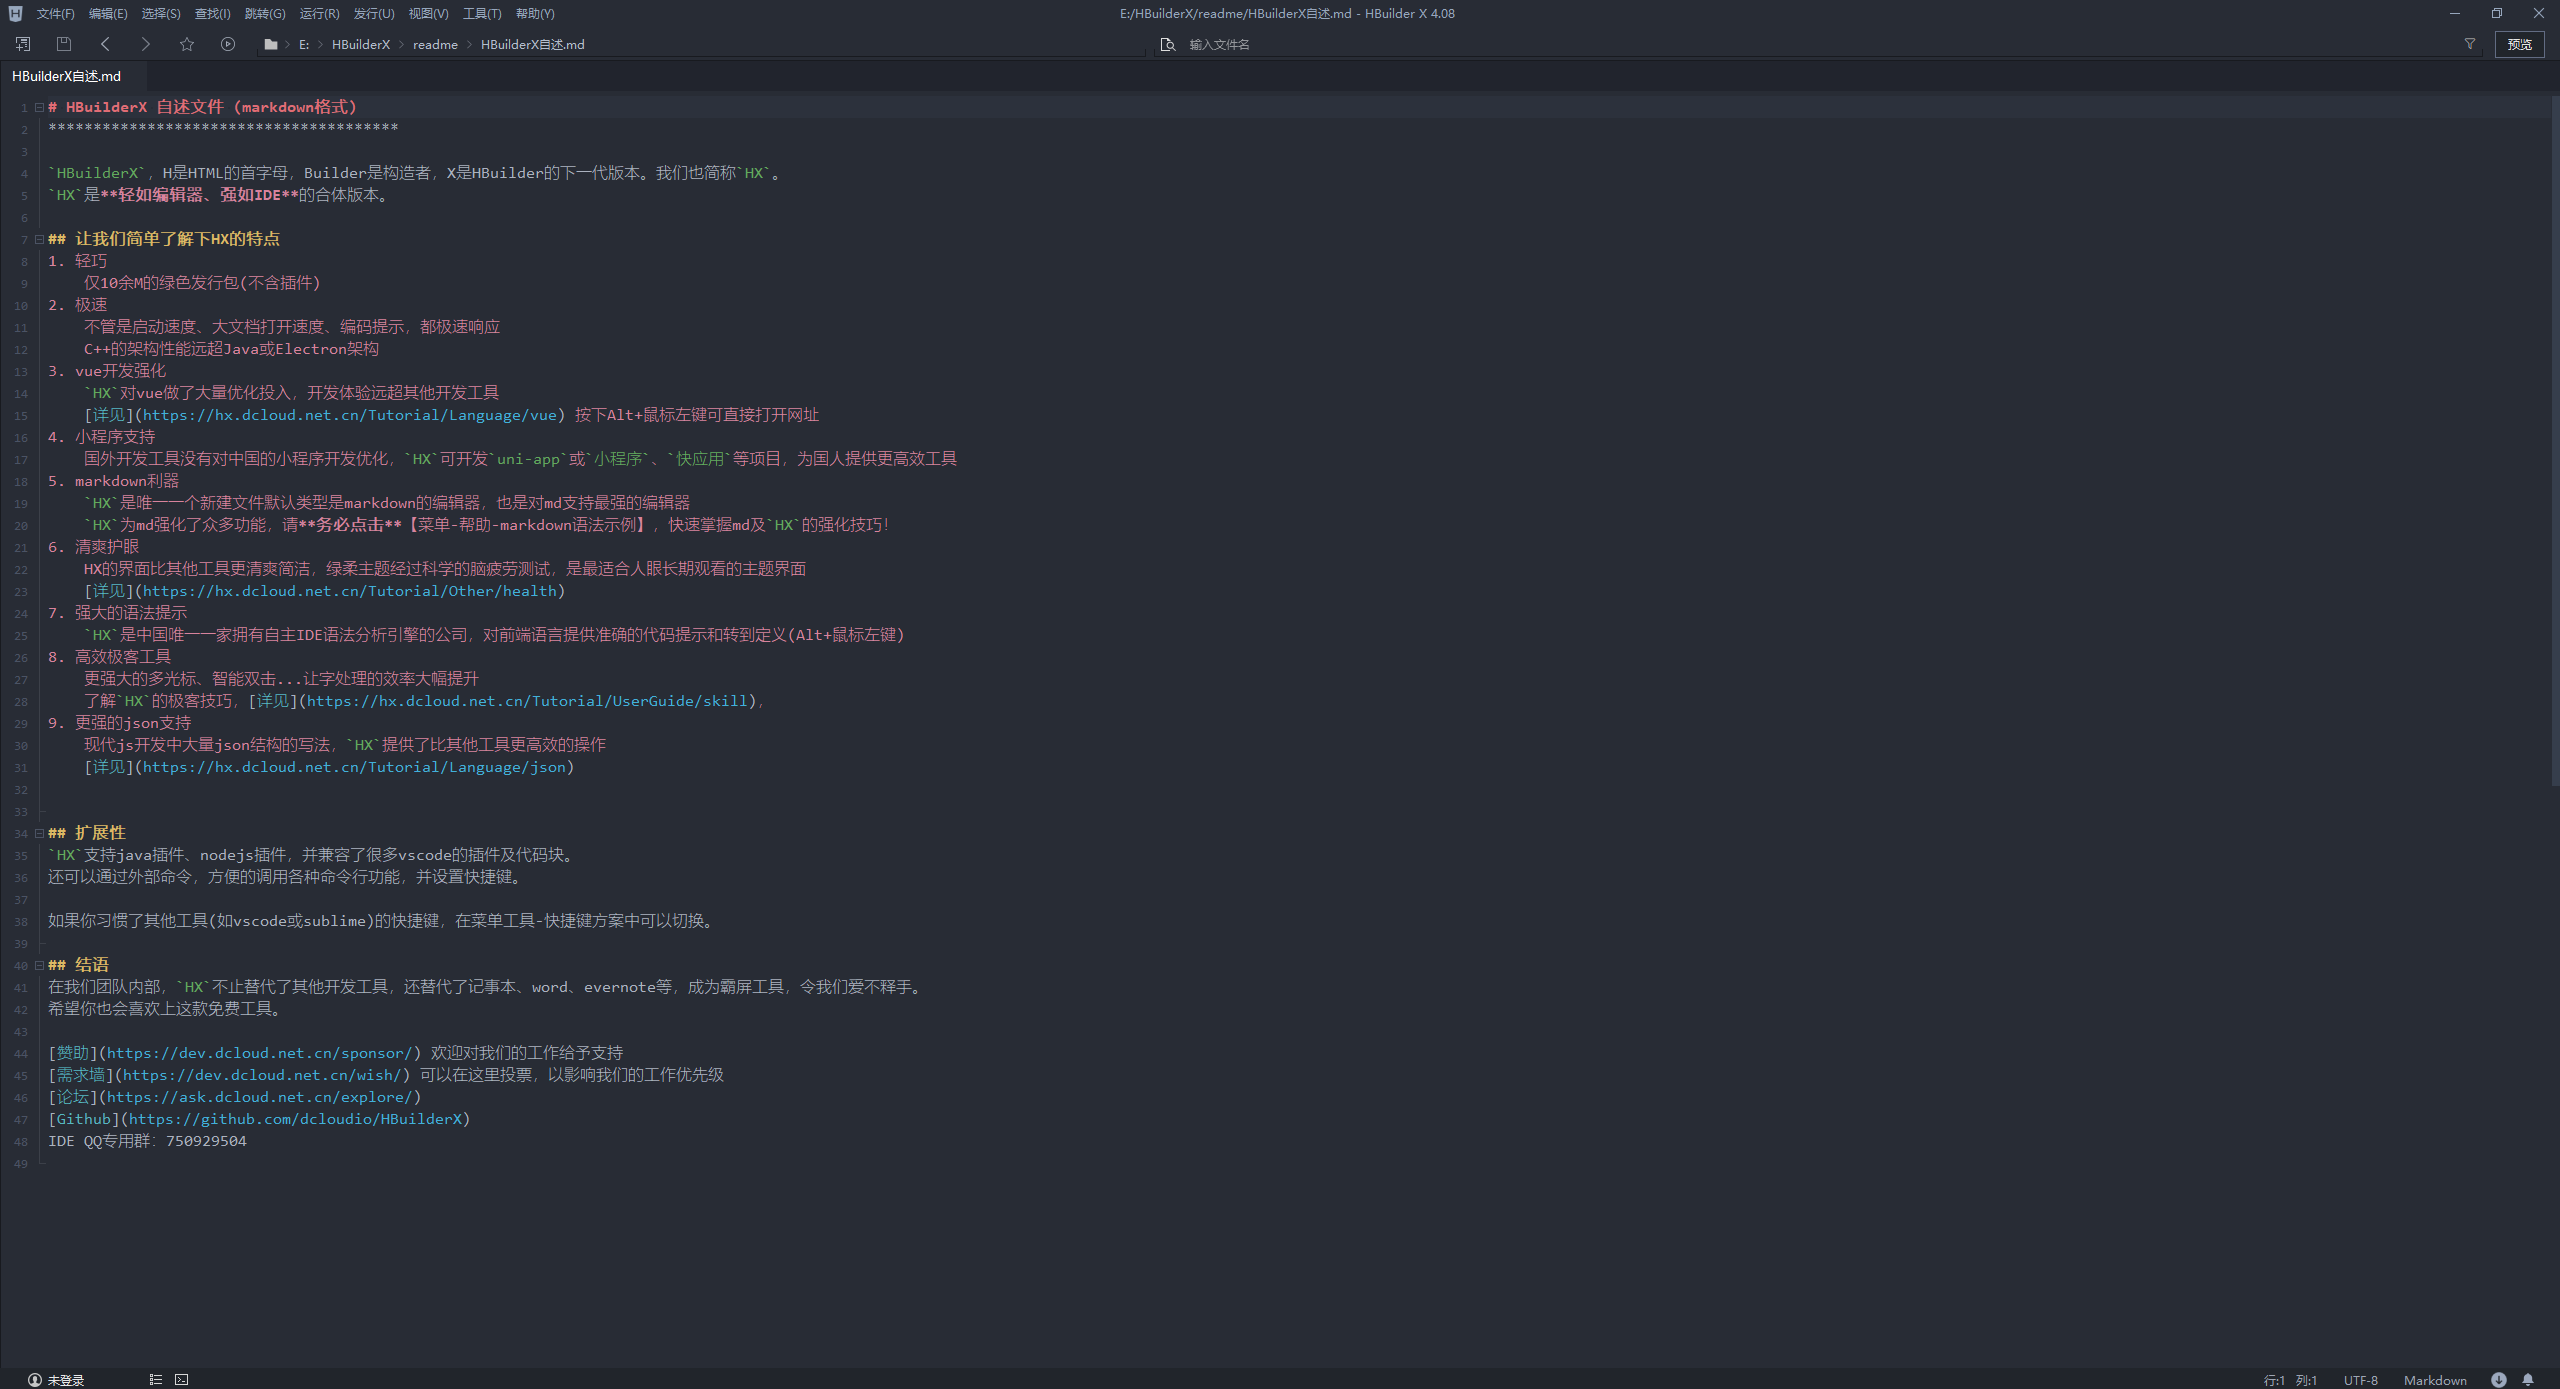Screen dimensions: 2560x1389
Task: Click readme in breadcrumb path
Action: coord(435,45)
